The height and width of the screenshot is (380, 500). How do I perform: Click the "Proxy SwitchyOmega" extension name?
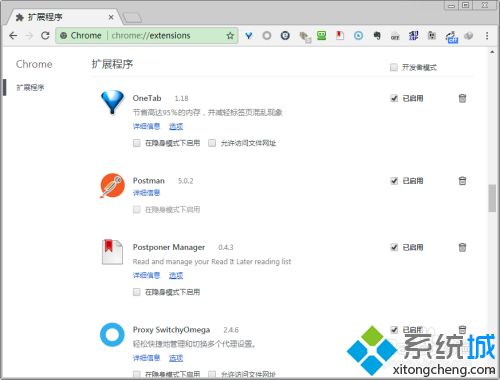171,330
